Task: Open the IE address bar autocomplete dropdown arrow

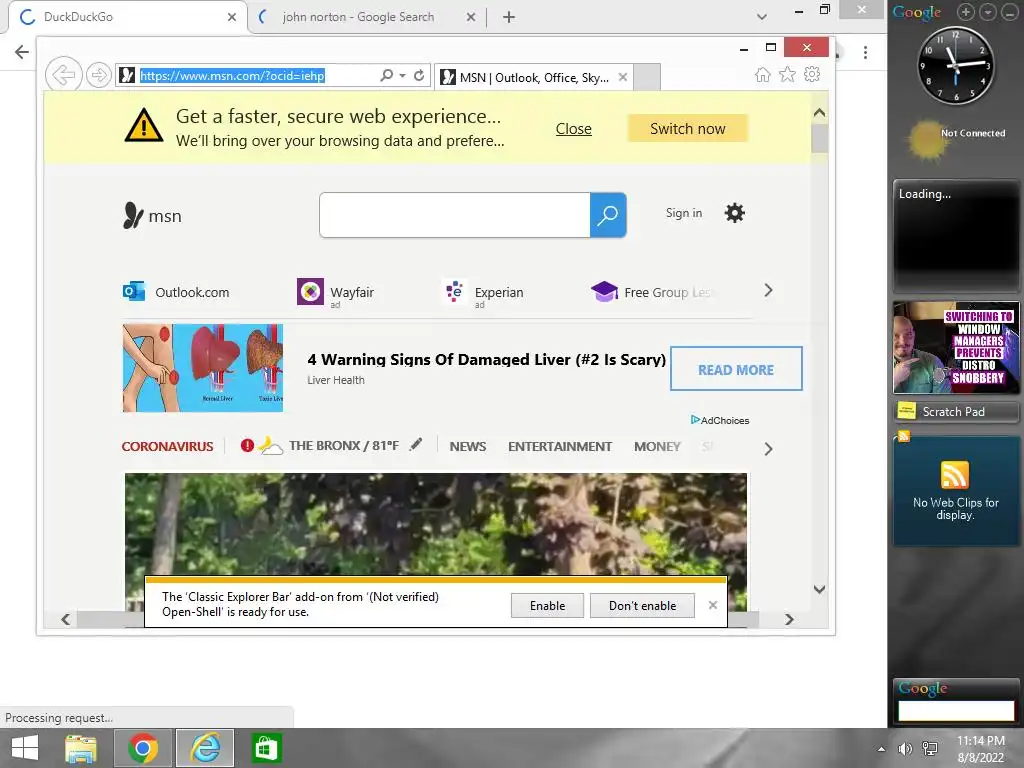Action: click(x=402, y=76)
